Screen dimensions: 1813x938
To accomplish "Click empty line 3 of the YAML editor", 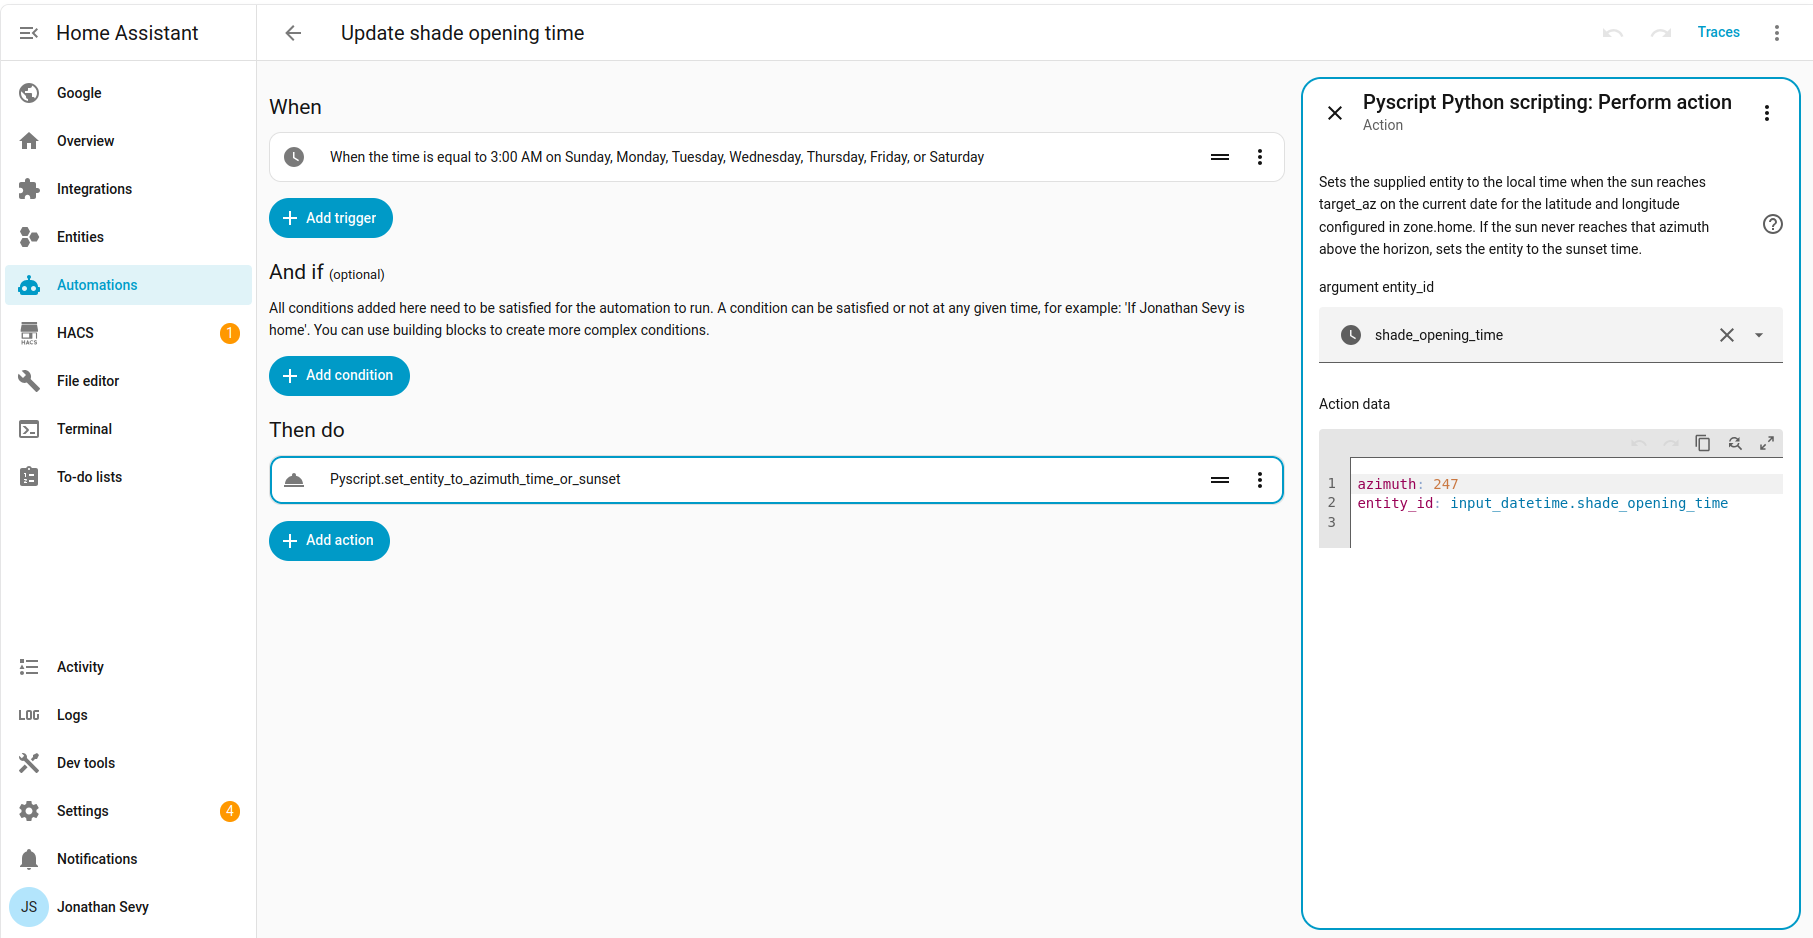I will pyautogui.click(x=1566, y=522).
